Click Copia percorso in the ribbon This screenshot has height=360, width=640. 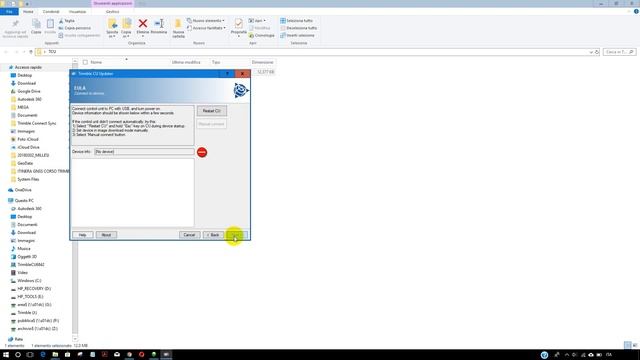click(x=75, y=28)
